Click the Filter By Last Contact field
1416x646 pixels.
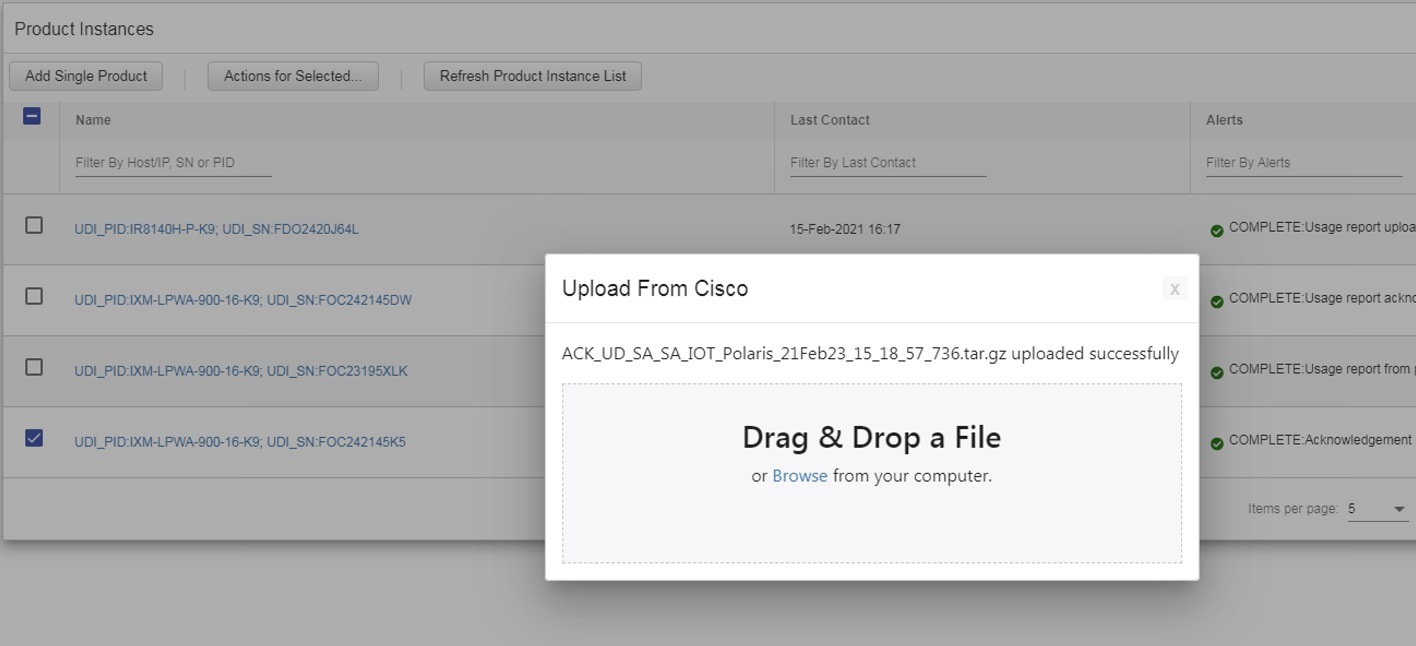pyautogui.click(x=887, y=162)
